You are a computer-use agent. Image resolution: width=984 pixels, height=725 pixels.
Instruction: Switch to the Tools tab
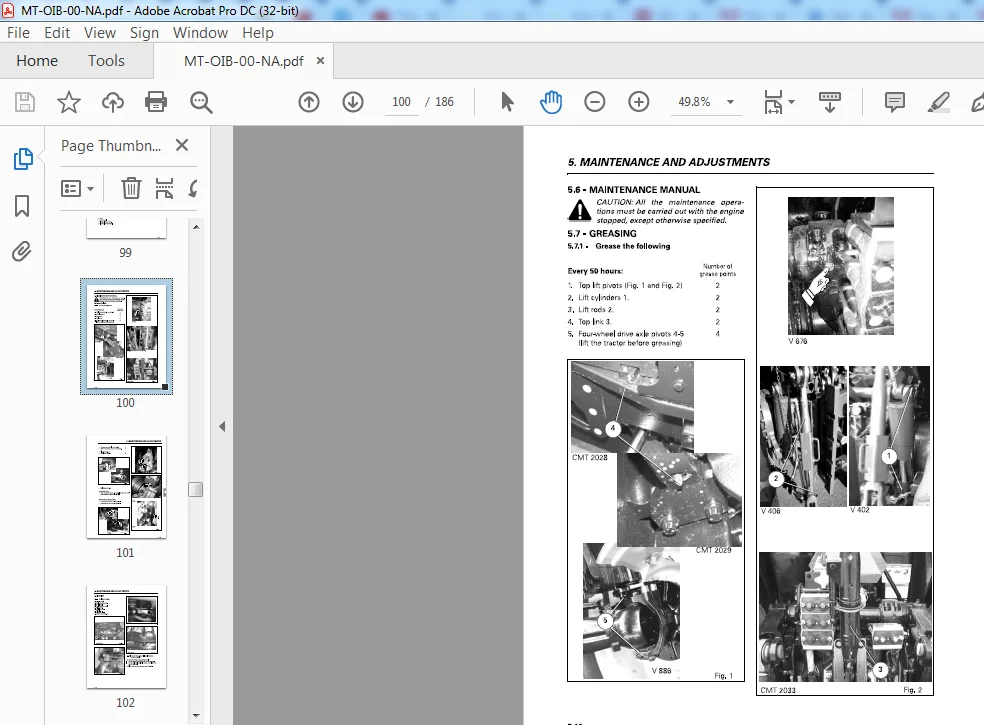(106, 60)
